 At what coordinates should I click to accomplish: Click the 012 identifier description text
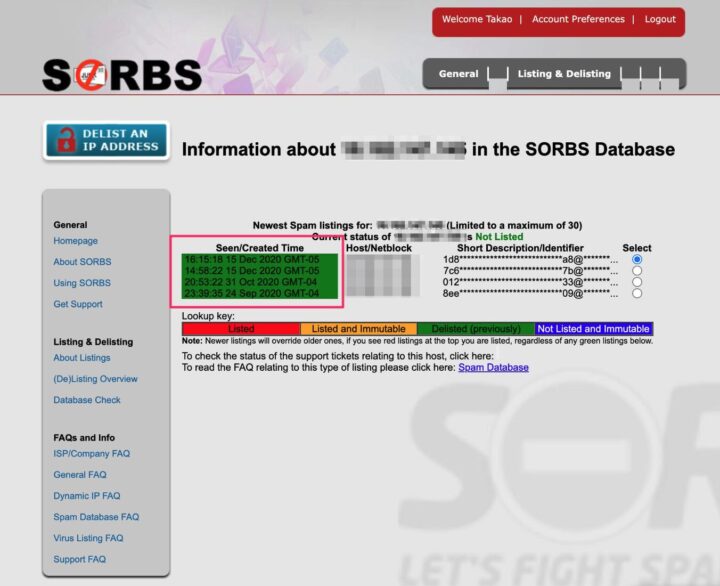530,282
